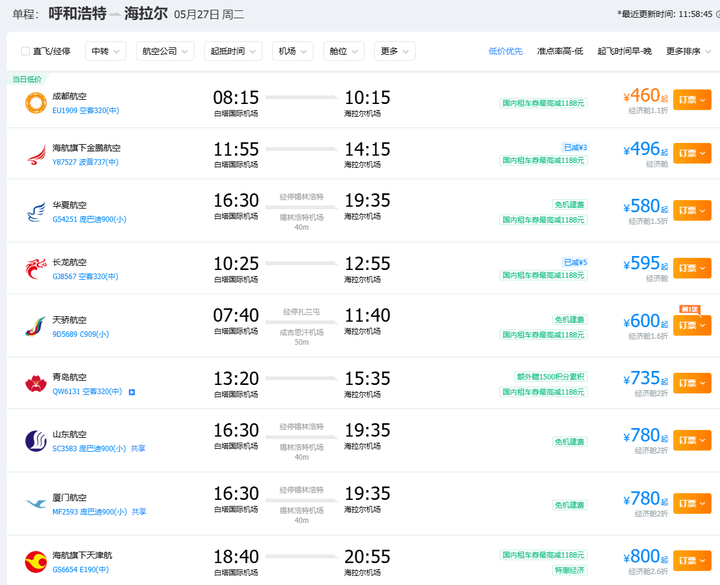720x585 pixels.
Task: Click the 山东航空 airline logo
Action: pyautogui.click(x=36, y=441)
